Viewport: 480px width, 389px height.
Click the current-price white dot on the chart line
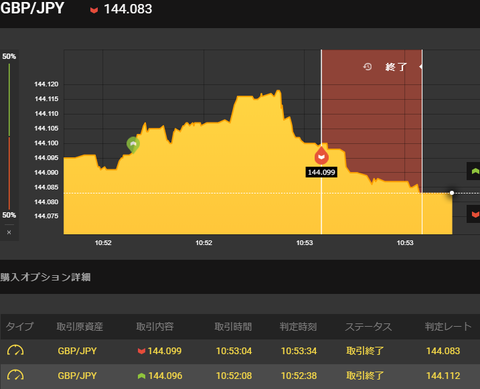click(x=452, y=193)
